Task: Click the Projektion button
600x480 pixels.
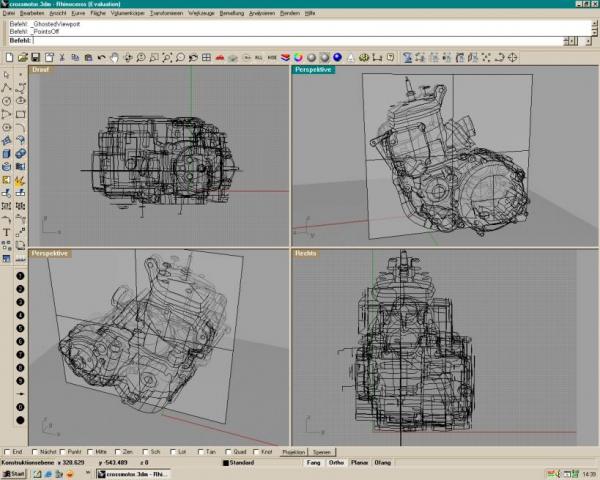Action: point(293,452)
